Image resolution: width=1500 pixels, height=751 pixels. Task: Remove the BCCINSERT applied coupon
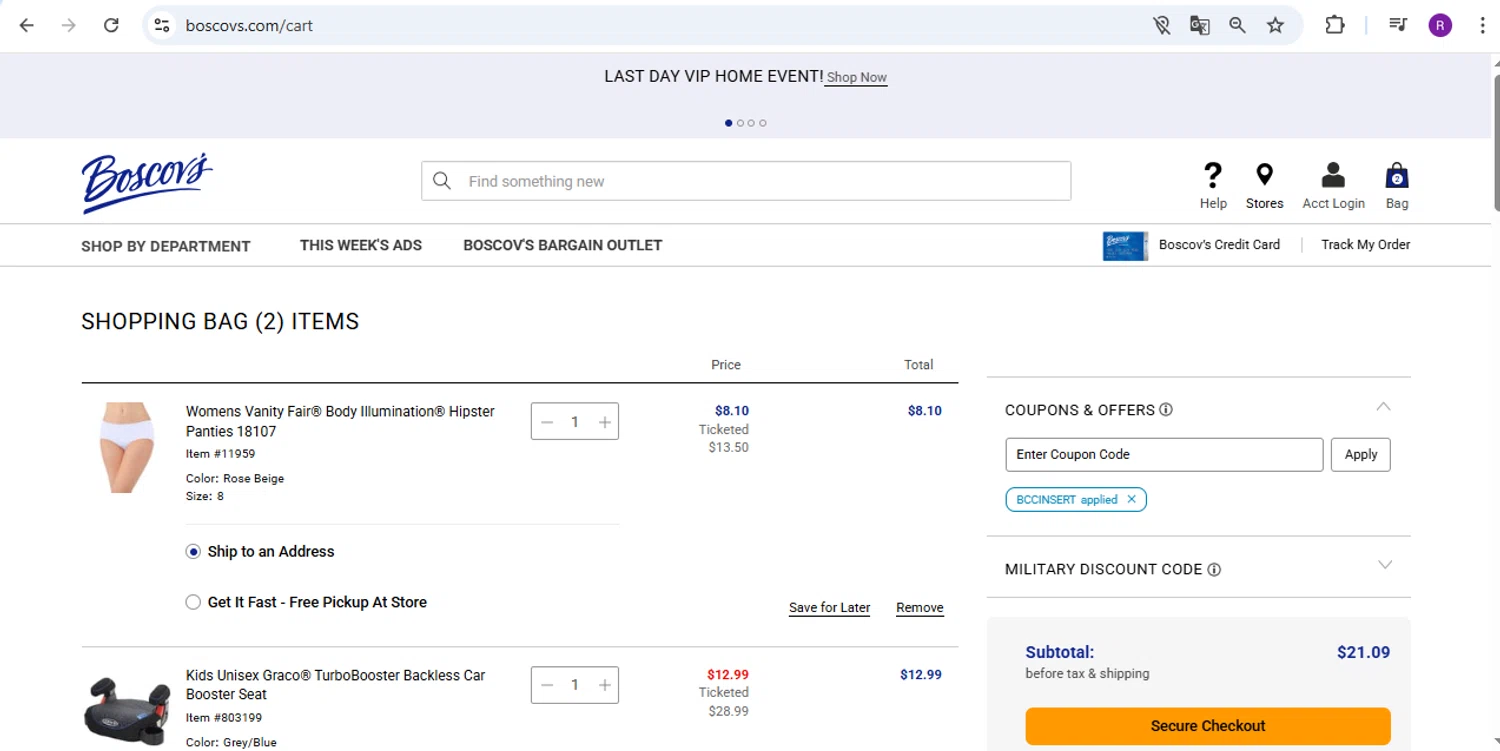click(1132, 500)
